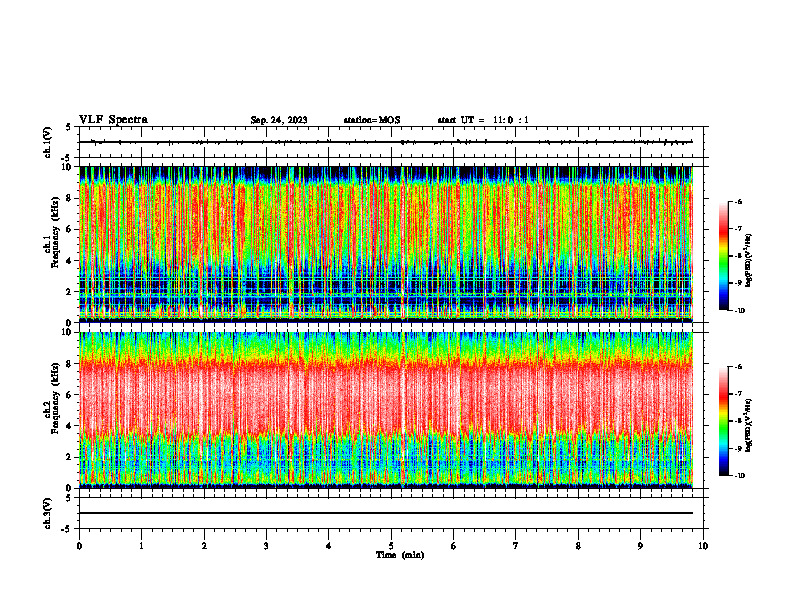Click the ch.1 voltage waveform trace
This screenshot has height=612, width=792.
coord(386,142)
